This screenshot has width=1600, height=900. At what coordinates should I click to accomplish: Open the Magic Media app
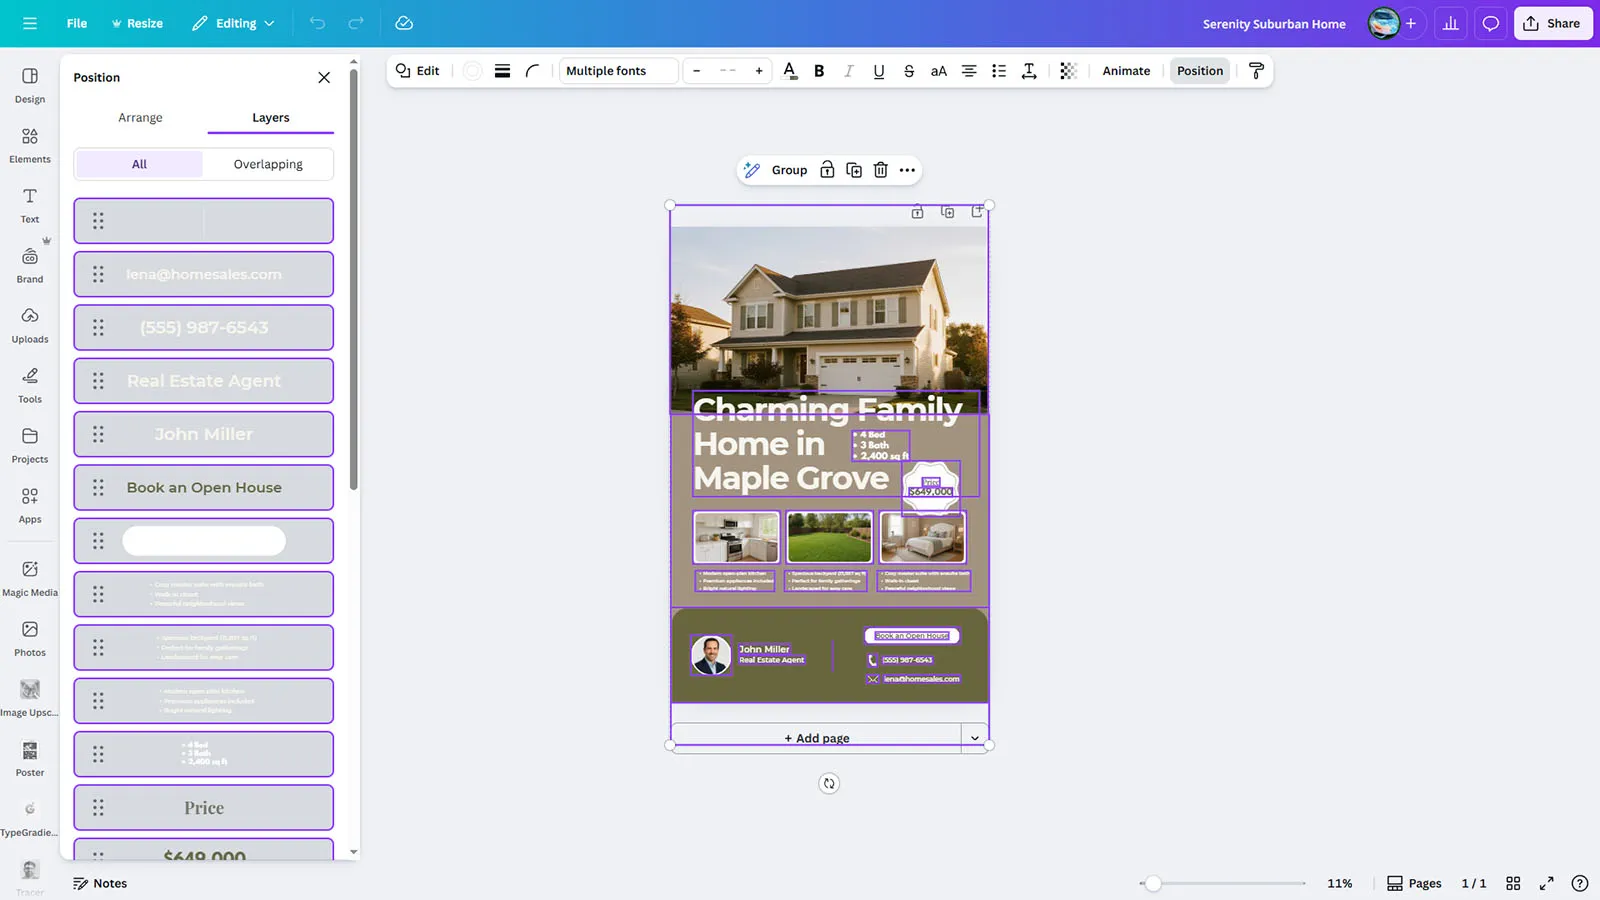tap(30, 578)
